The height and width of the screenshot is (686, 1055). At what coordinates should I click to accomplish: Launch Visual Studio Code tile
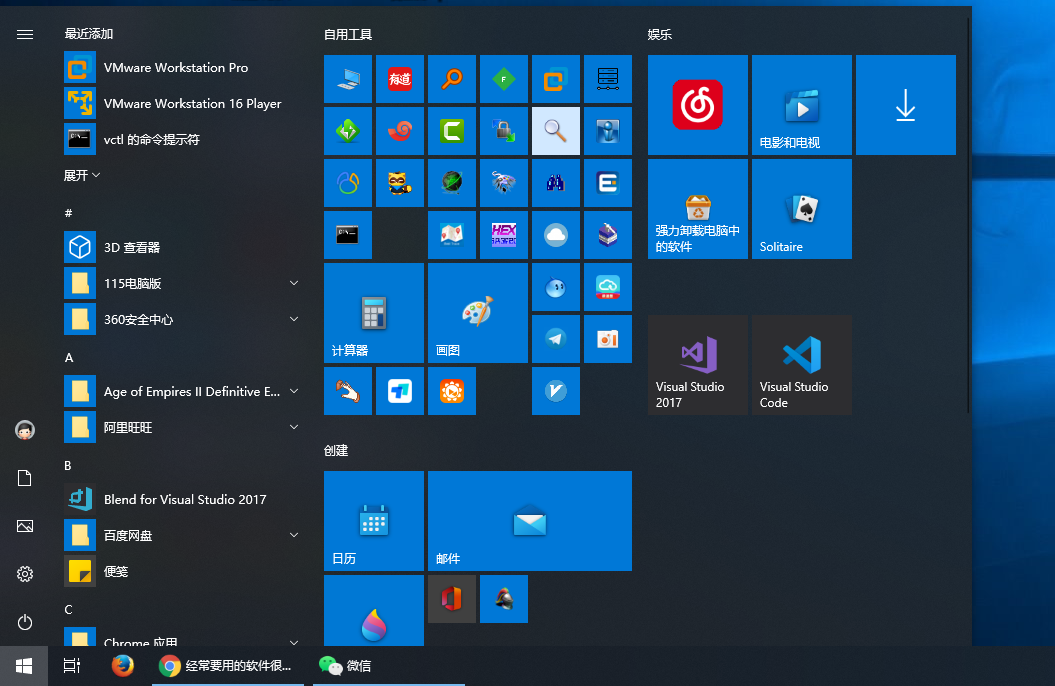[x=801, y=365]
